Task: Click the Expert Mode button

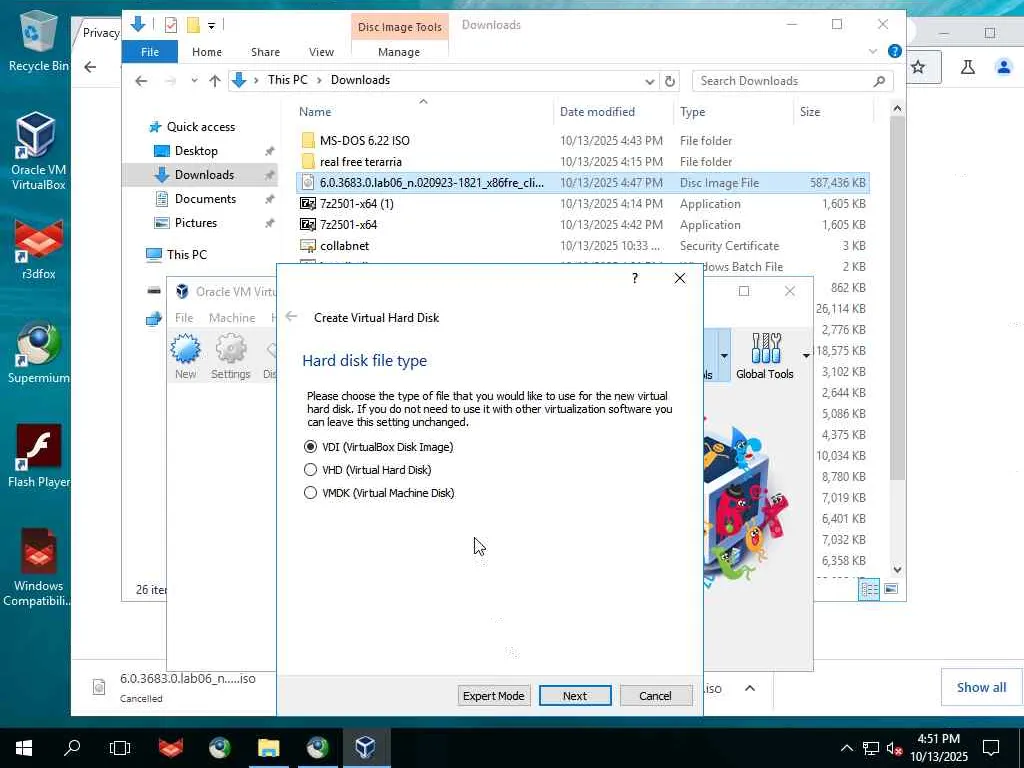Action: (494, 696)
